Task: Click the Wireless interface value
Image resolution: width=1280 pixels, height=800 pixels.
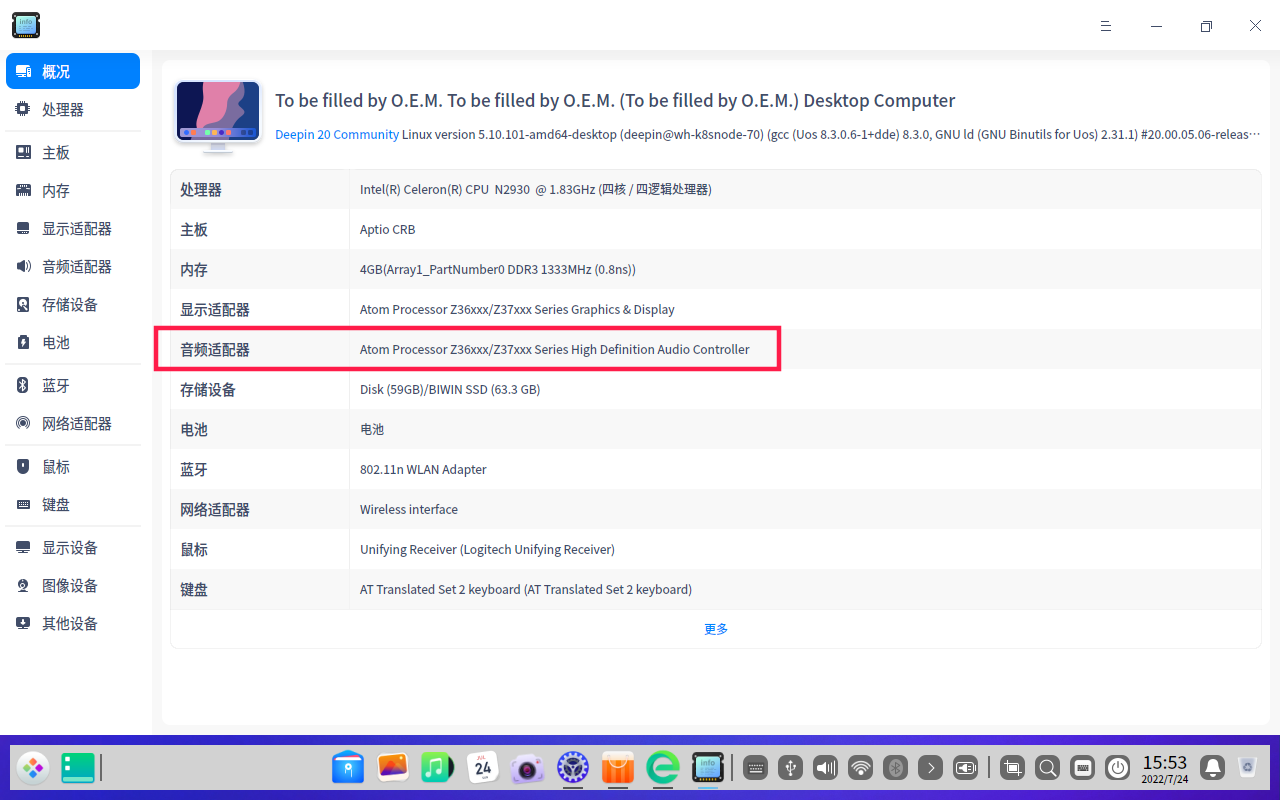Action: click(x=409, y=509)
